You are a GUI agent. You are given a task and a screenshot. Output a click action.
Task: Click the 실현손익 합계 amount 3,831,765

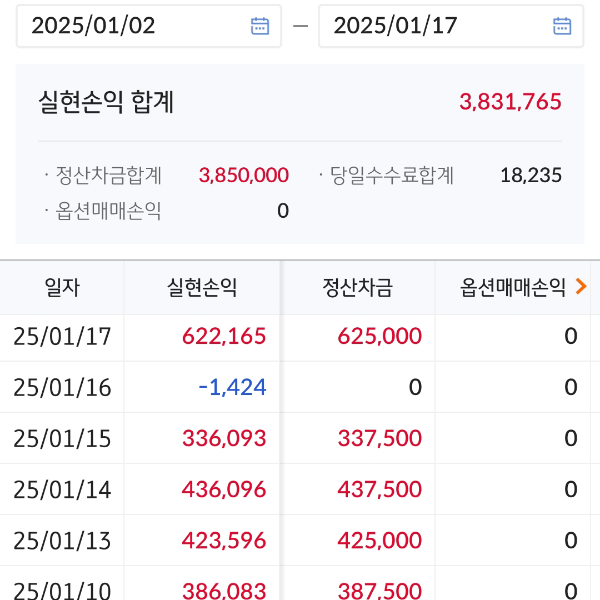(510, 101)
